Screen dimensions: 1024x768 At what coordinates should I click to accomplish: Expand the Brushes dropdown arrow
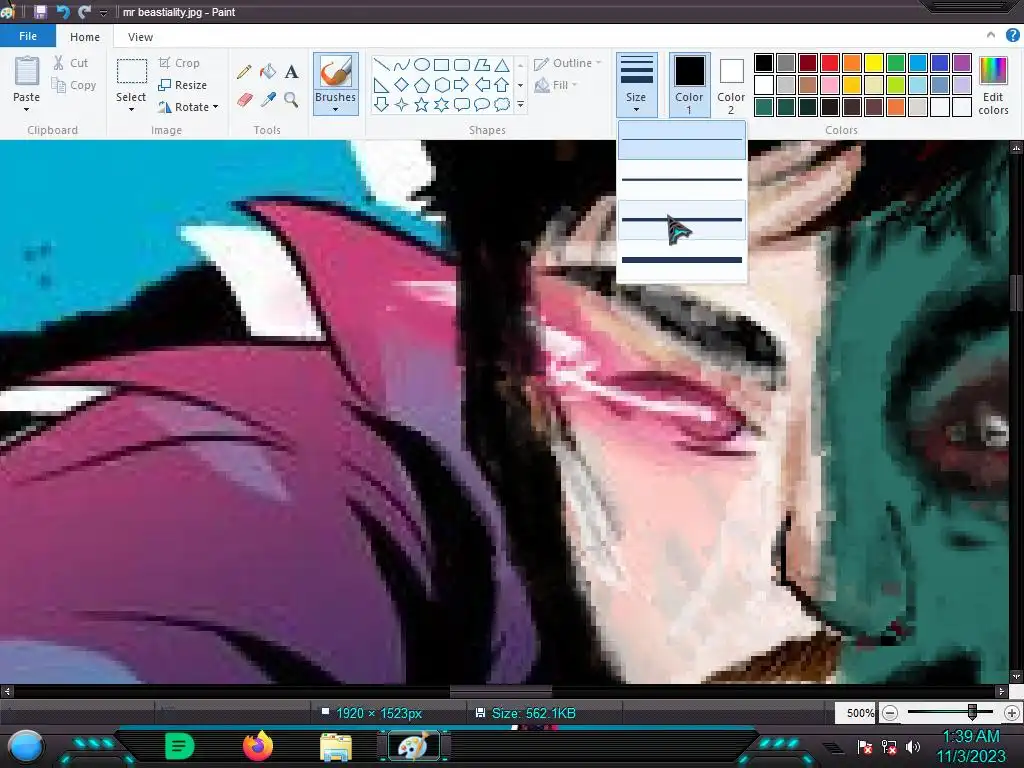pyautogui.click(x=336, y=110)
